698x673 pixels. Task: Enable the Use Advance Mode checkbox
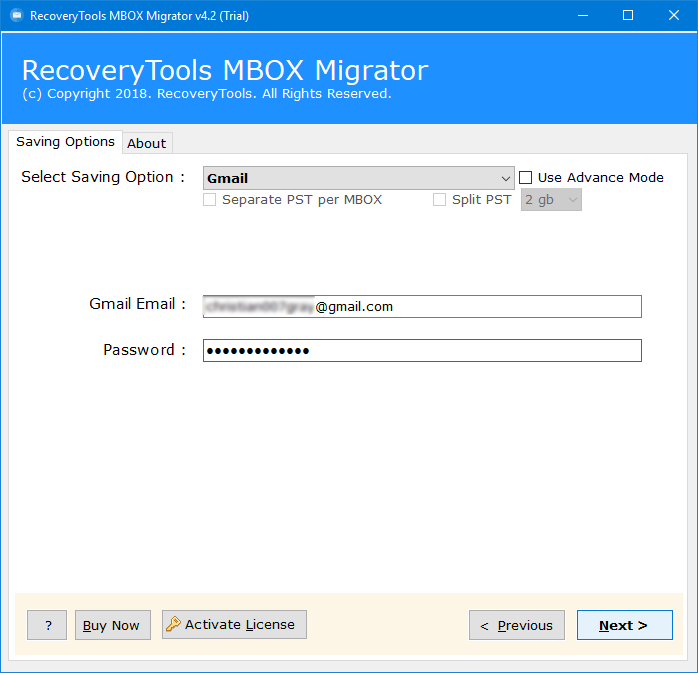point(526,178)
